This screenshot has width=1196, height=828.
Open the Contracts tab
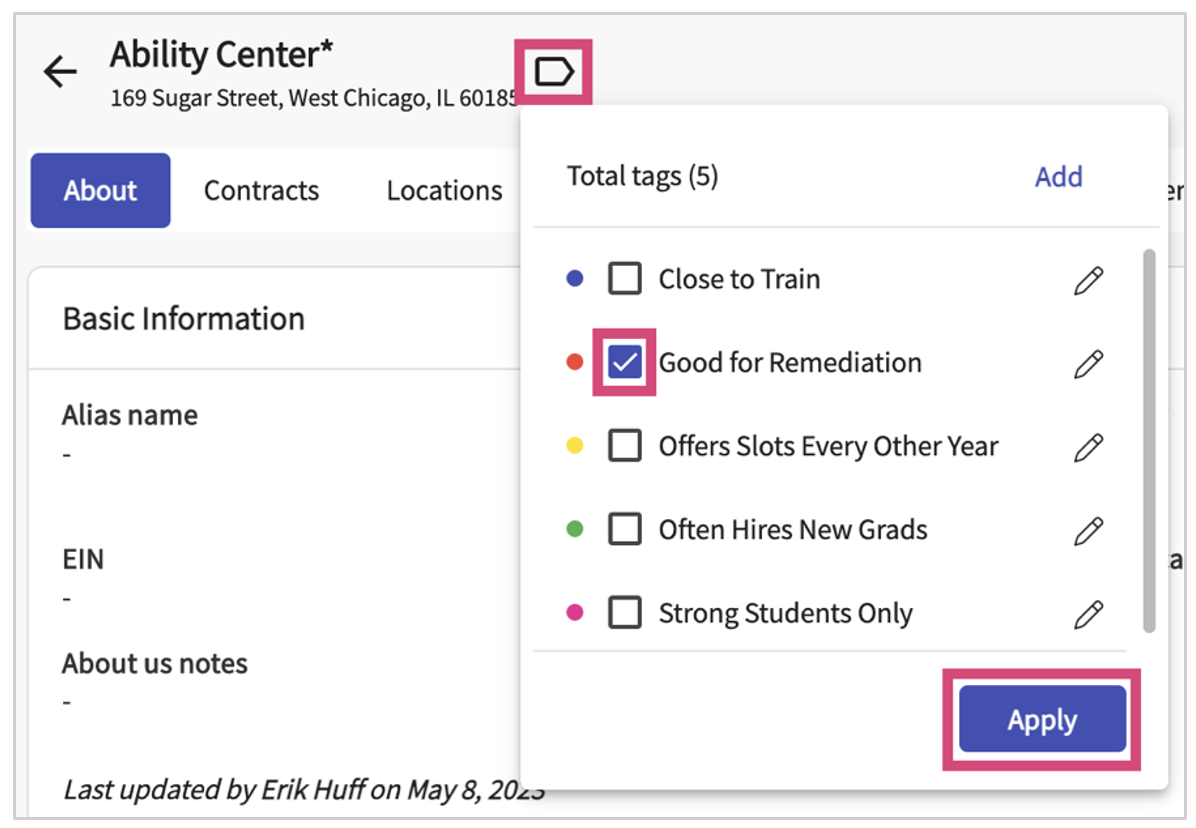(261, 190)
